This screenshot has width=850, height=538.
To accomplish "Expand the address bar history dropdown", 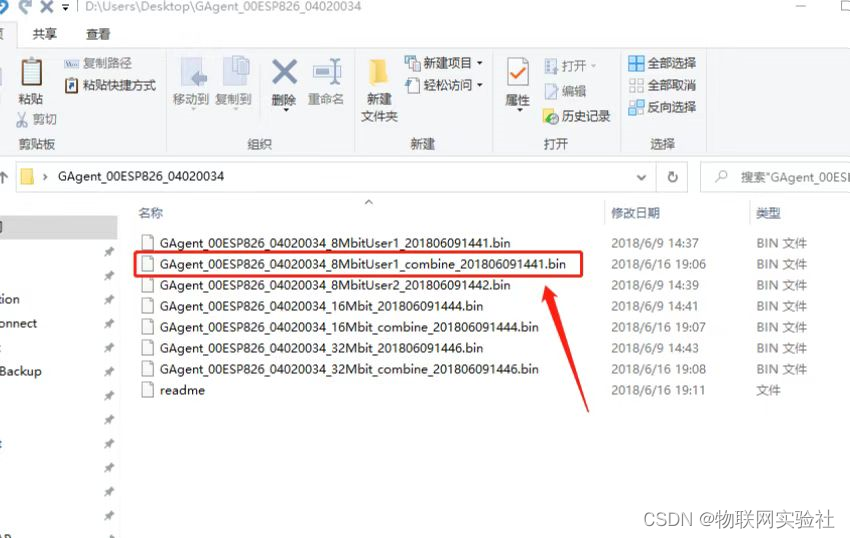I will click(641, 177).
